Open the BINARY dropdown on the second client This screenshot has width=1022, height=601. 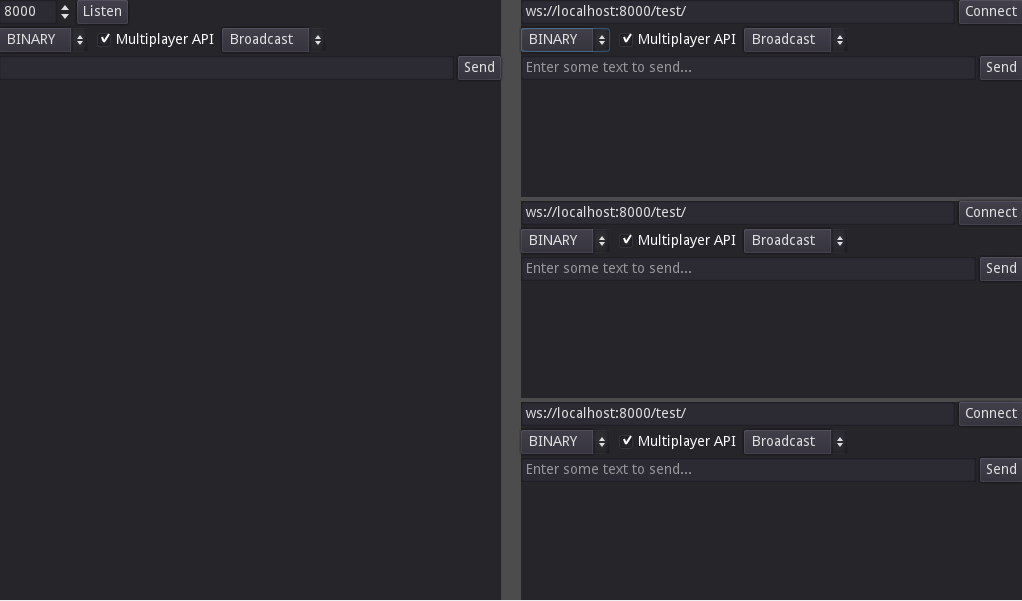(x=563, y=240)
